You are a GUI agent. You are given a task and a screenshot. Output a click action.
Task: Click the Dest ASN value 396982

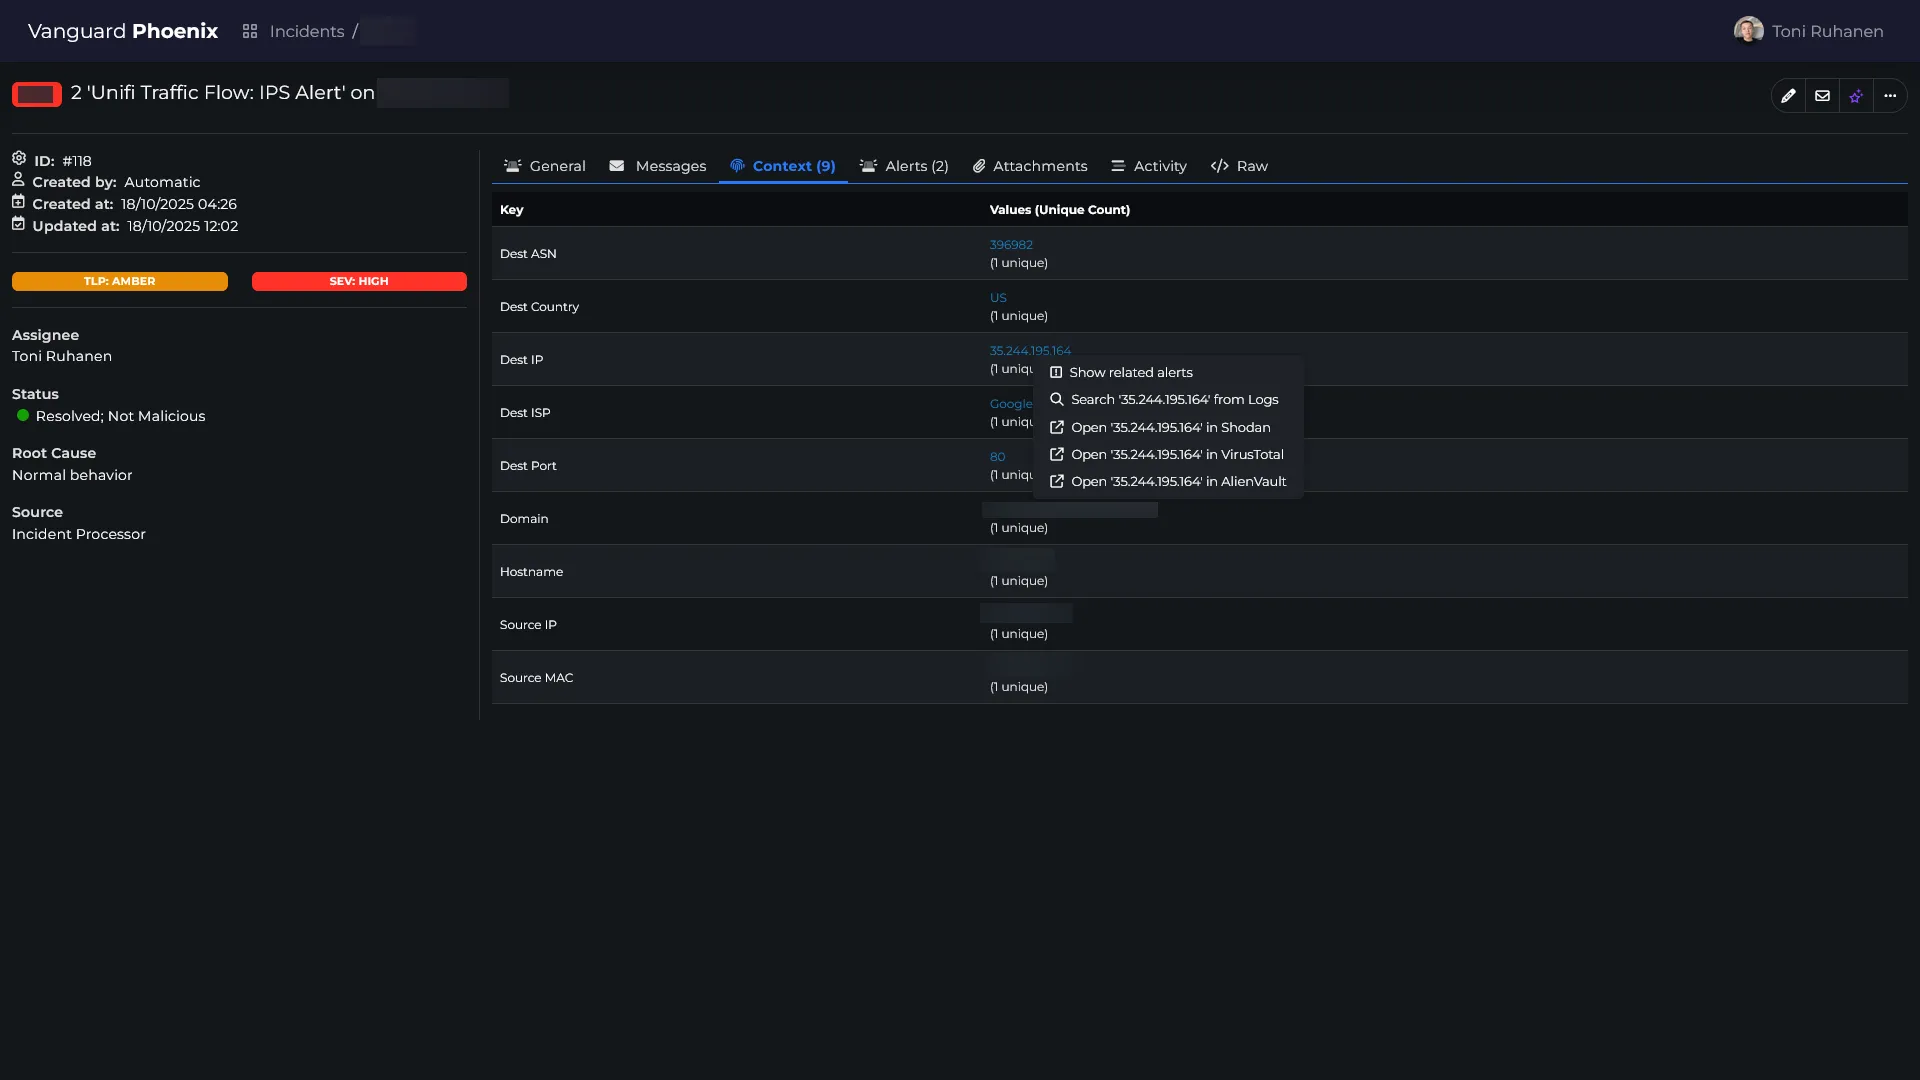[1011, 245]
